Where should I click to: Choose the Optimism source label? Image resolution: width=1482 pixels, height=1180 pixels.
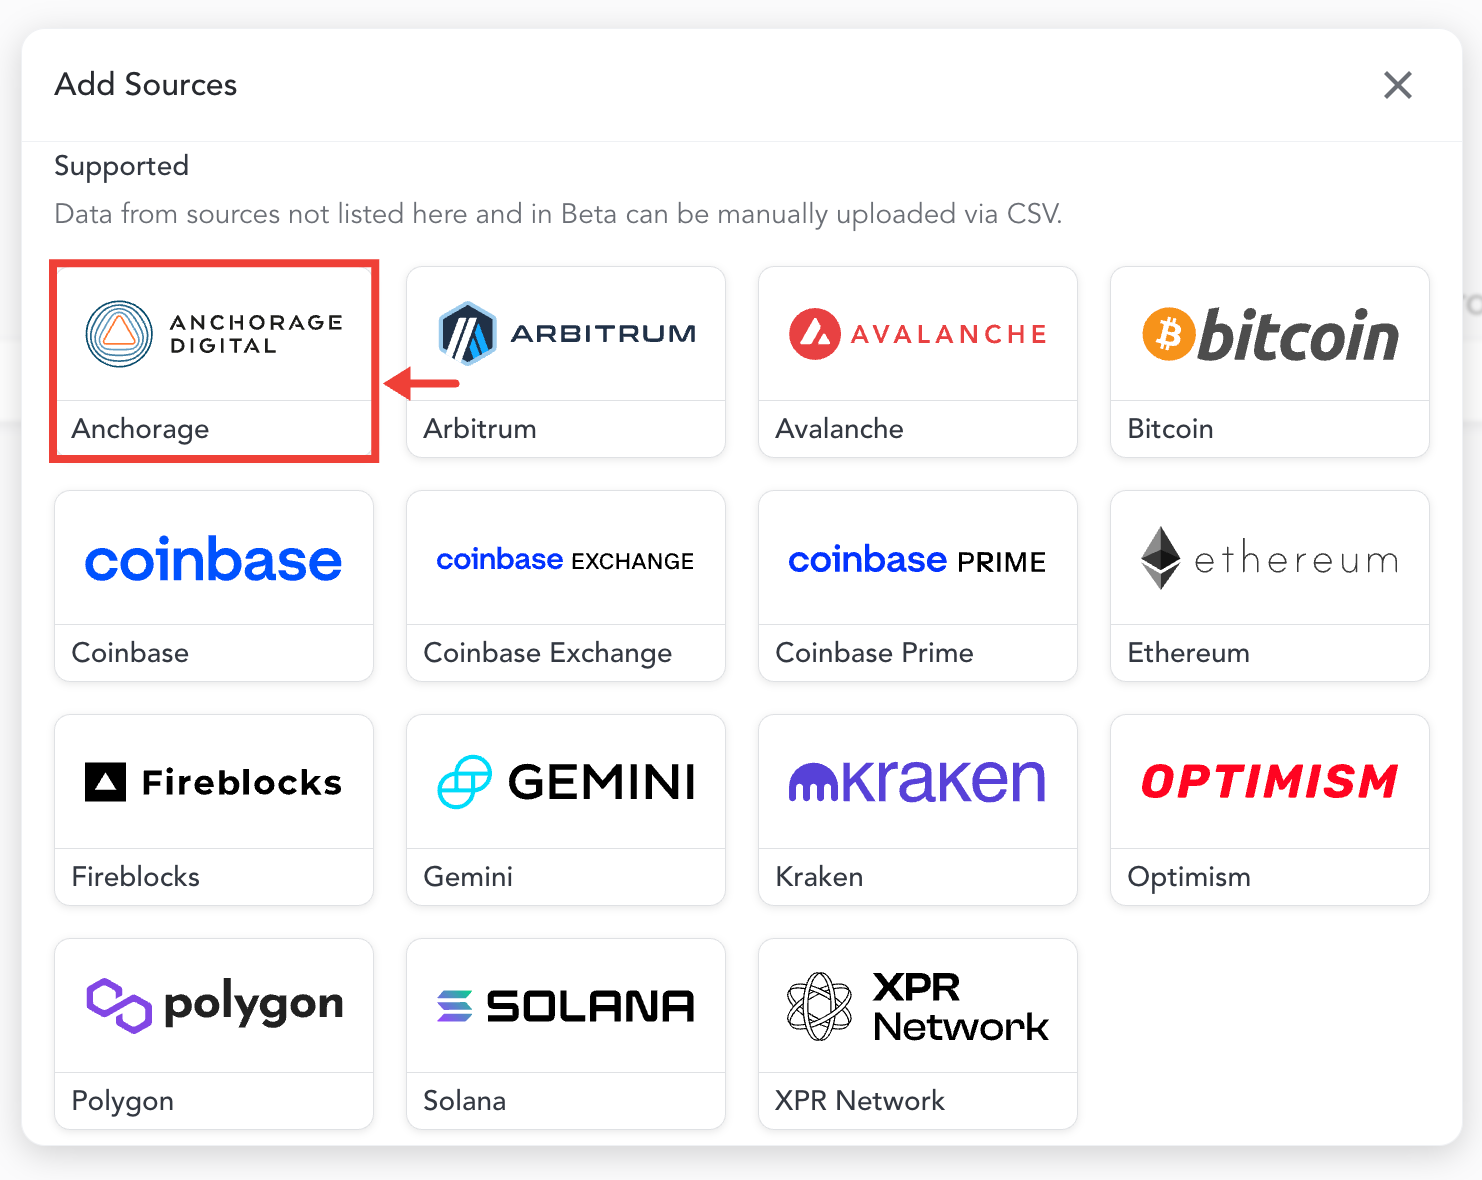click(x=1188, y=877)
